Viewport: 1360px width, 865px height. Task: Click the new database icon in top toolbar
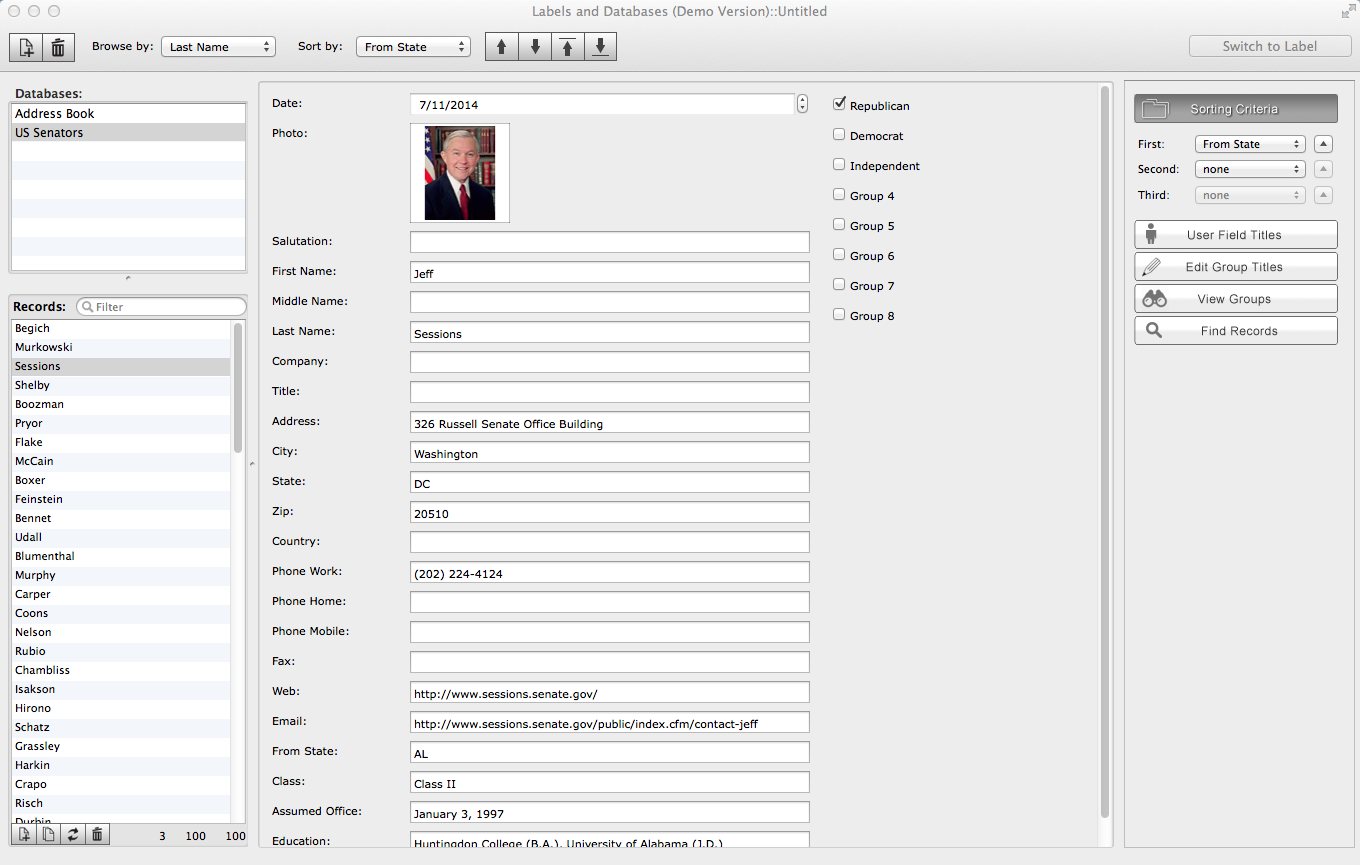click(27, 47)
